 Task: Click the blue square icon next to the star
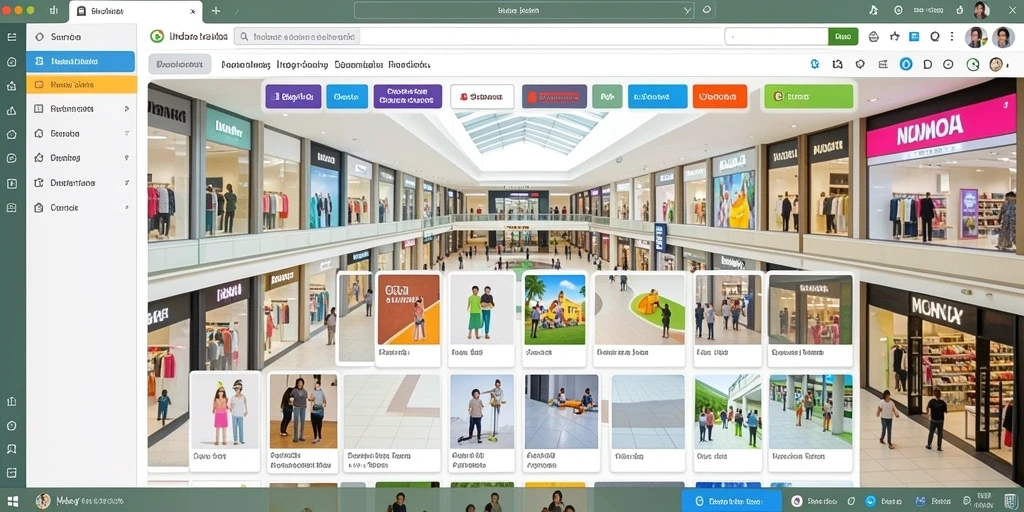click(x=914, y=37)
